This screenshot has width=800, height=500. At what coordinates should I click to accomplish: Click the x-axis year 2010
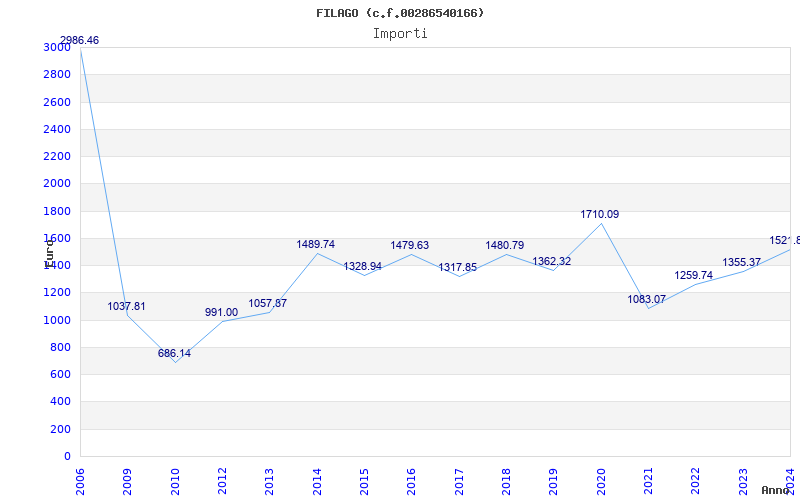175,482
